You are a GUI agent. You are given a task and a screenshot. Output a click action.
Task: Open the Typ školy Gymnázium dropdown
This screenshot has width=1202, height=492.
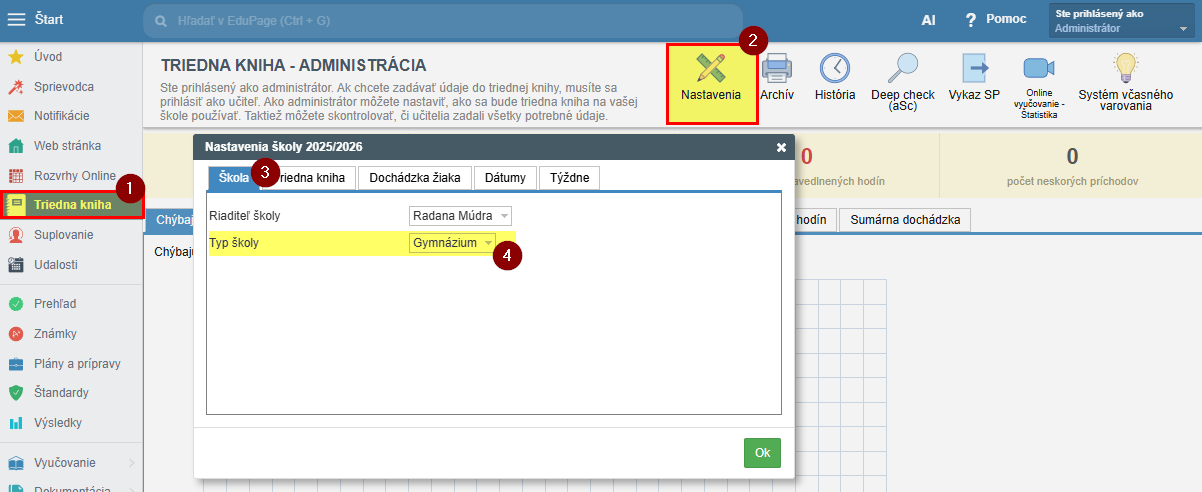(x=453, y=243)
